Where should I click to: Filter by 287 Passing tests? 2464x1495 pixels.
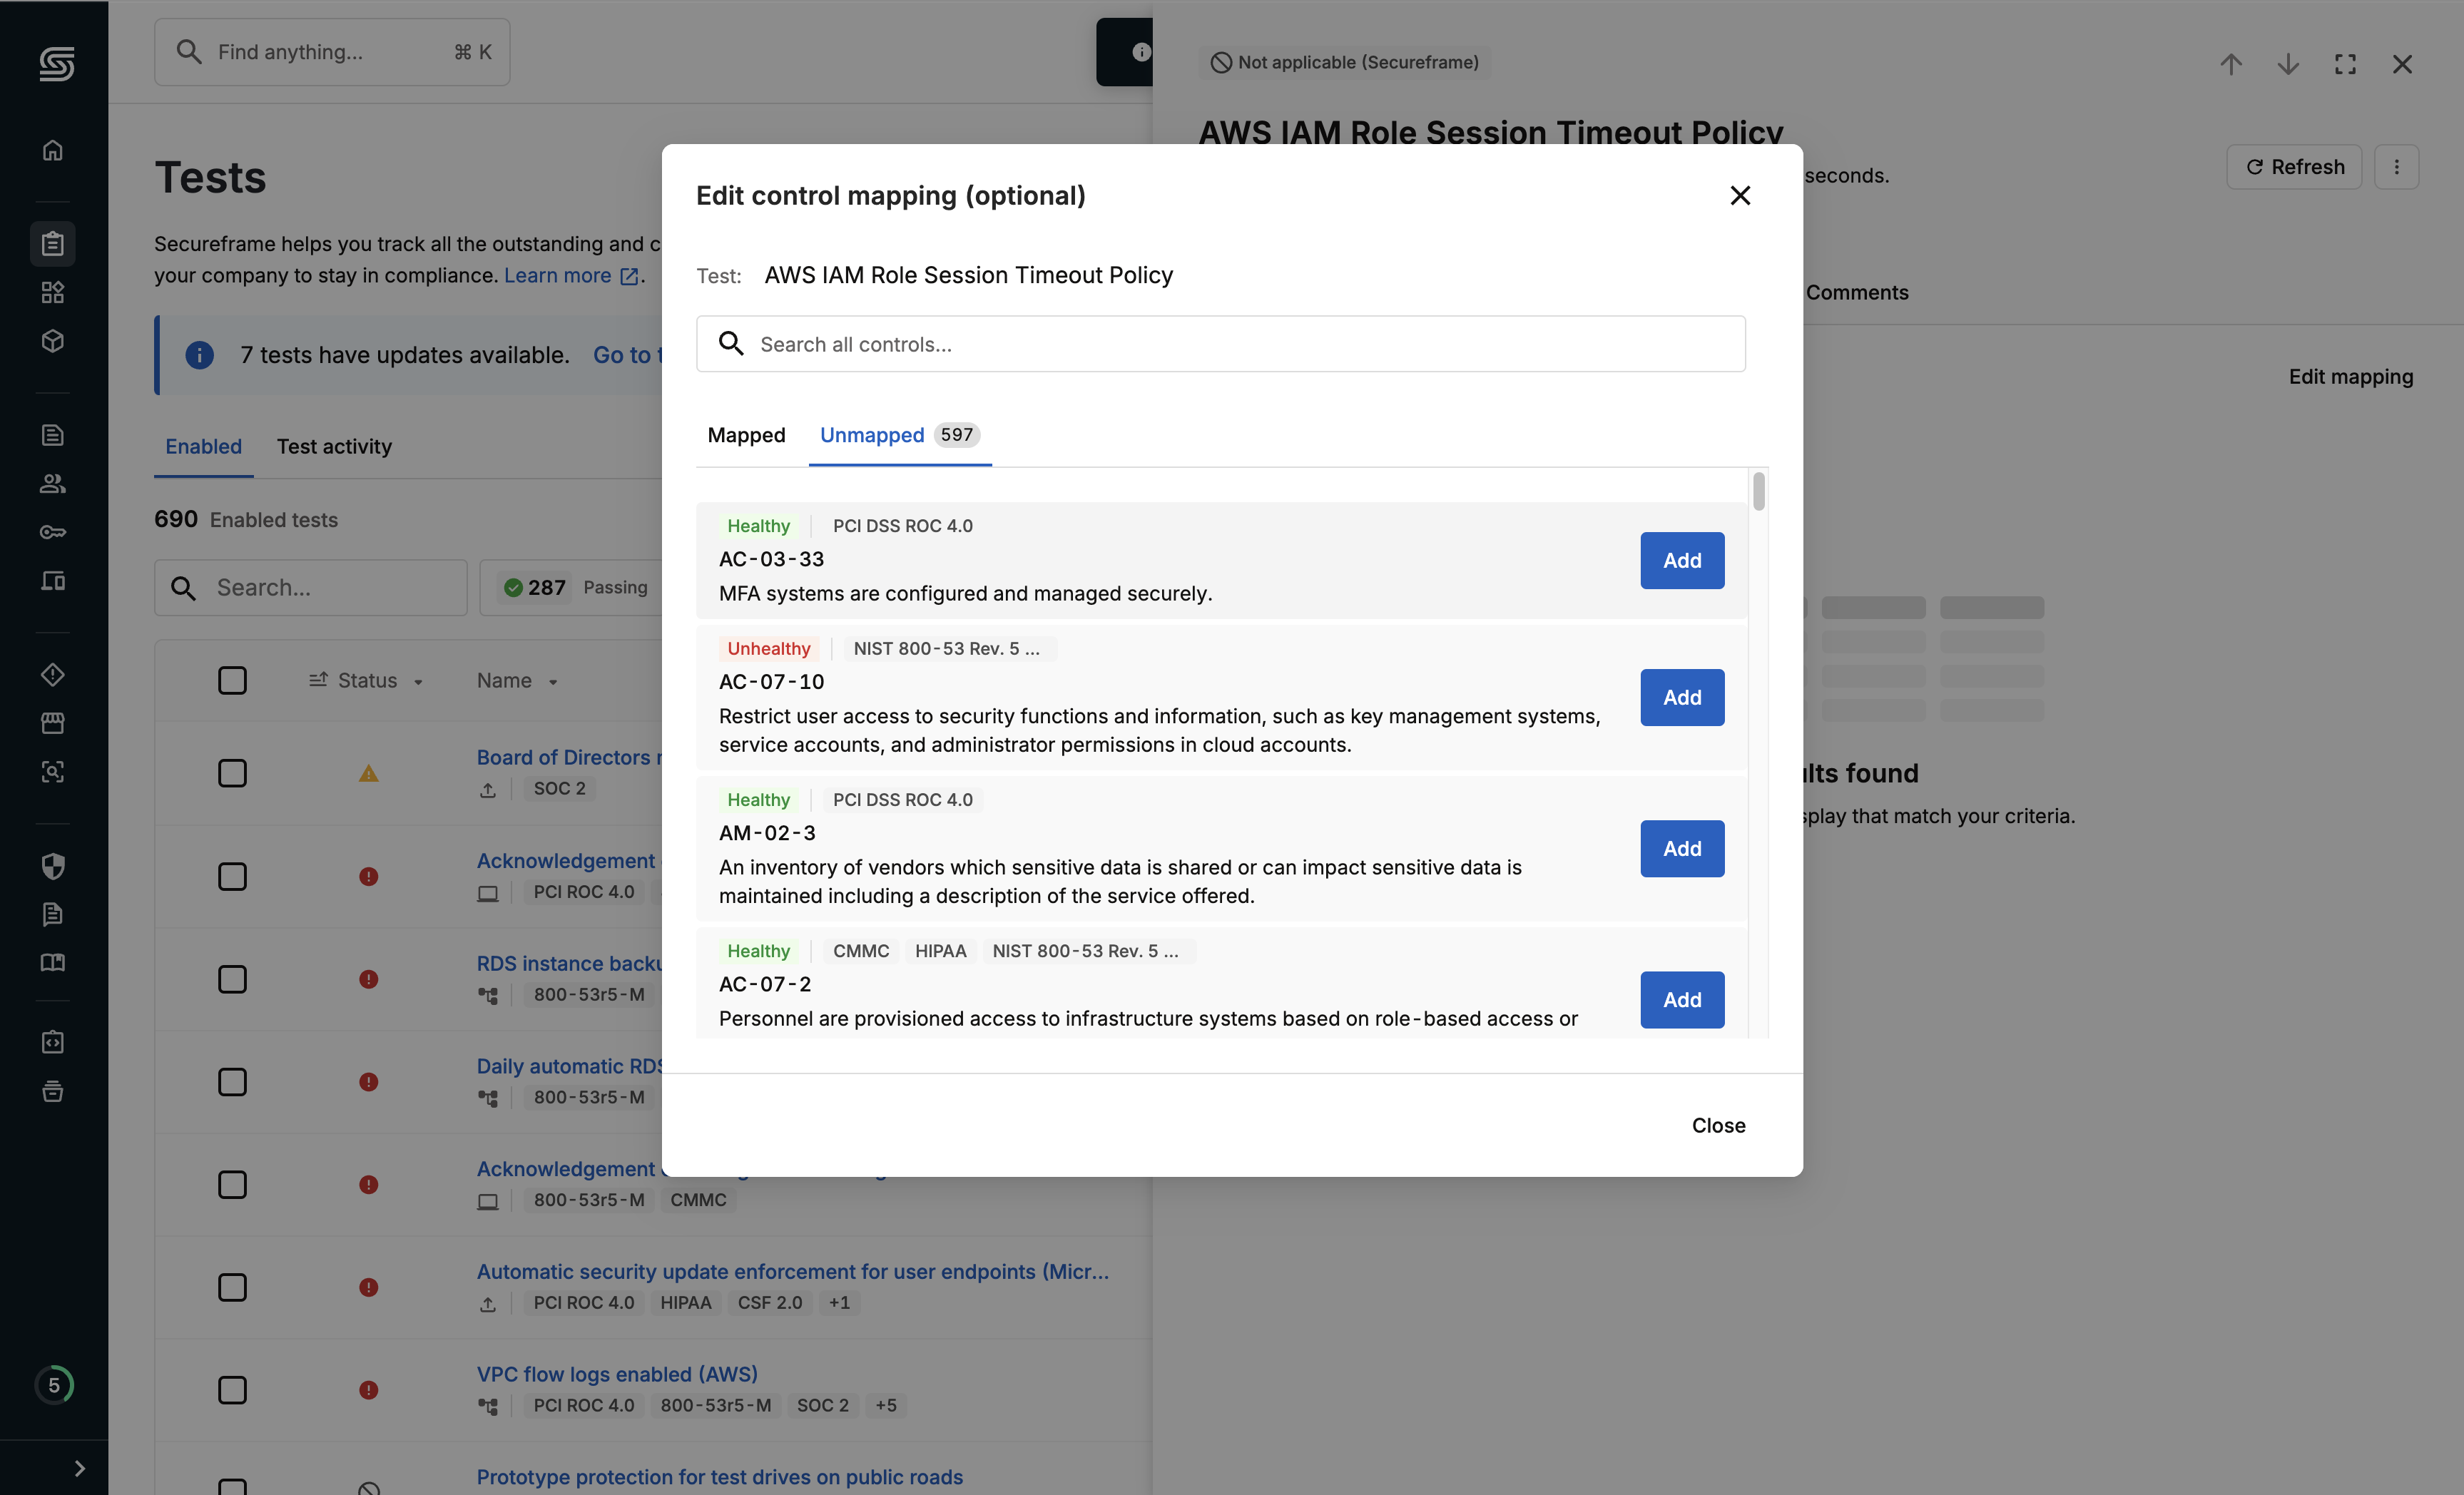[x=576, y=588]
